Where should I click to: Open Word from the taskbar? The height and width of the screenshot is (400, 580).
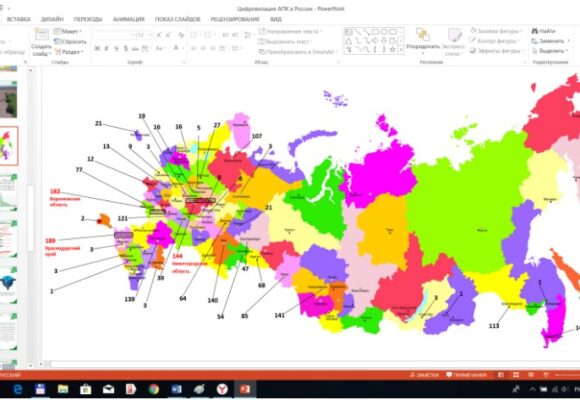point(176,389)
